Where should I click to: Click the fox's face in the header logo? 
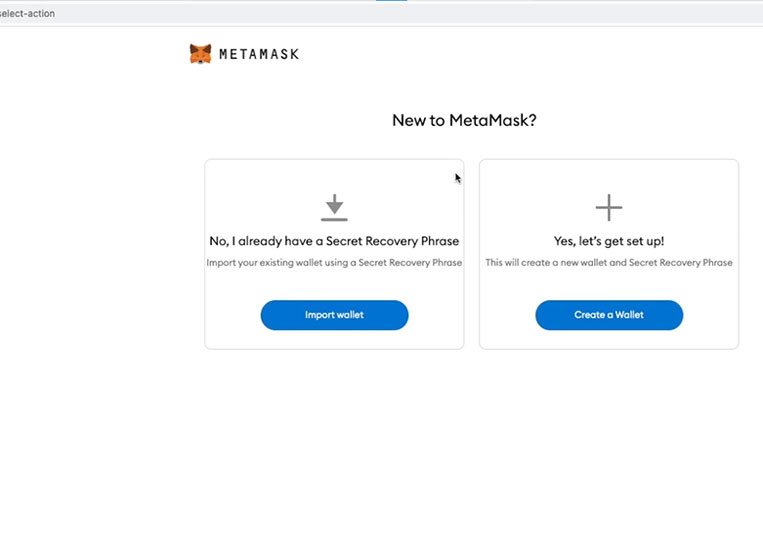pos(200,55)
